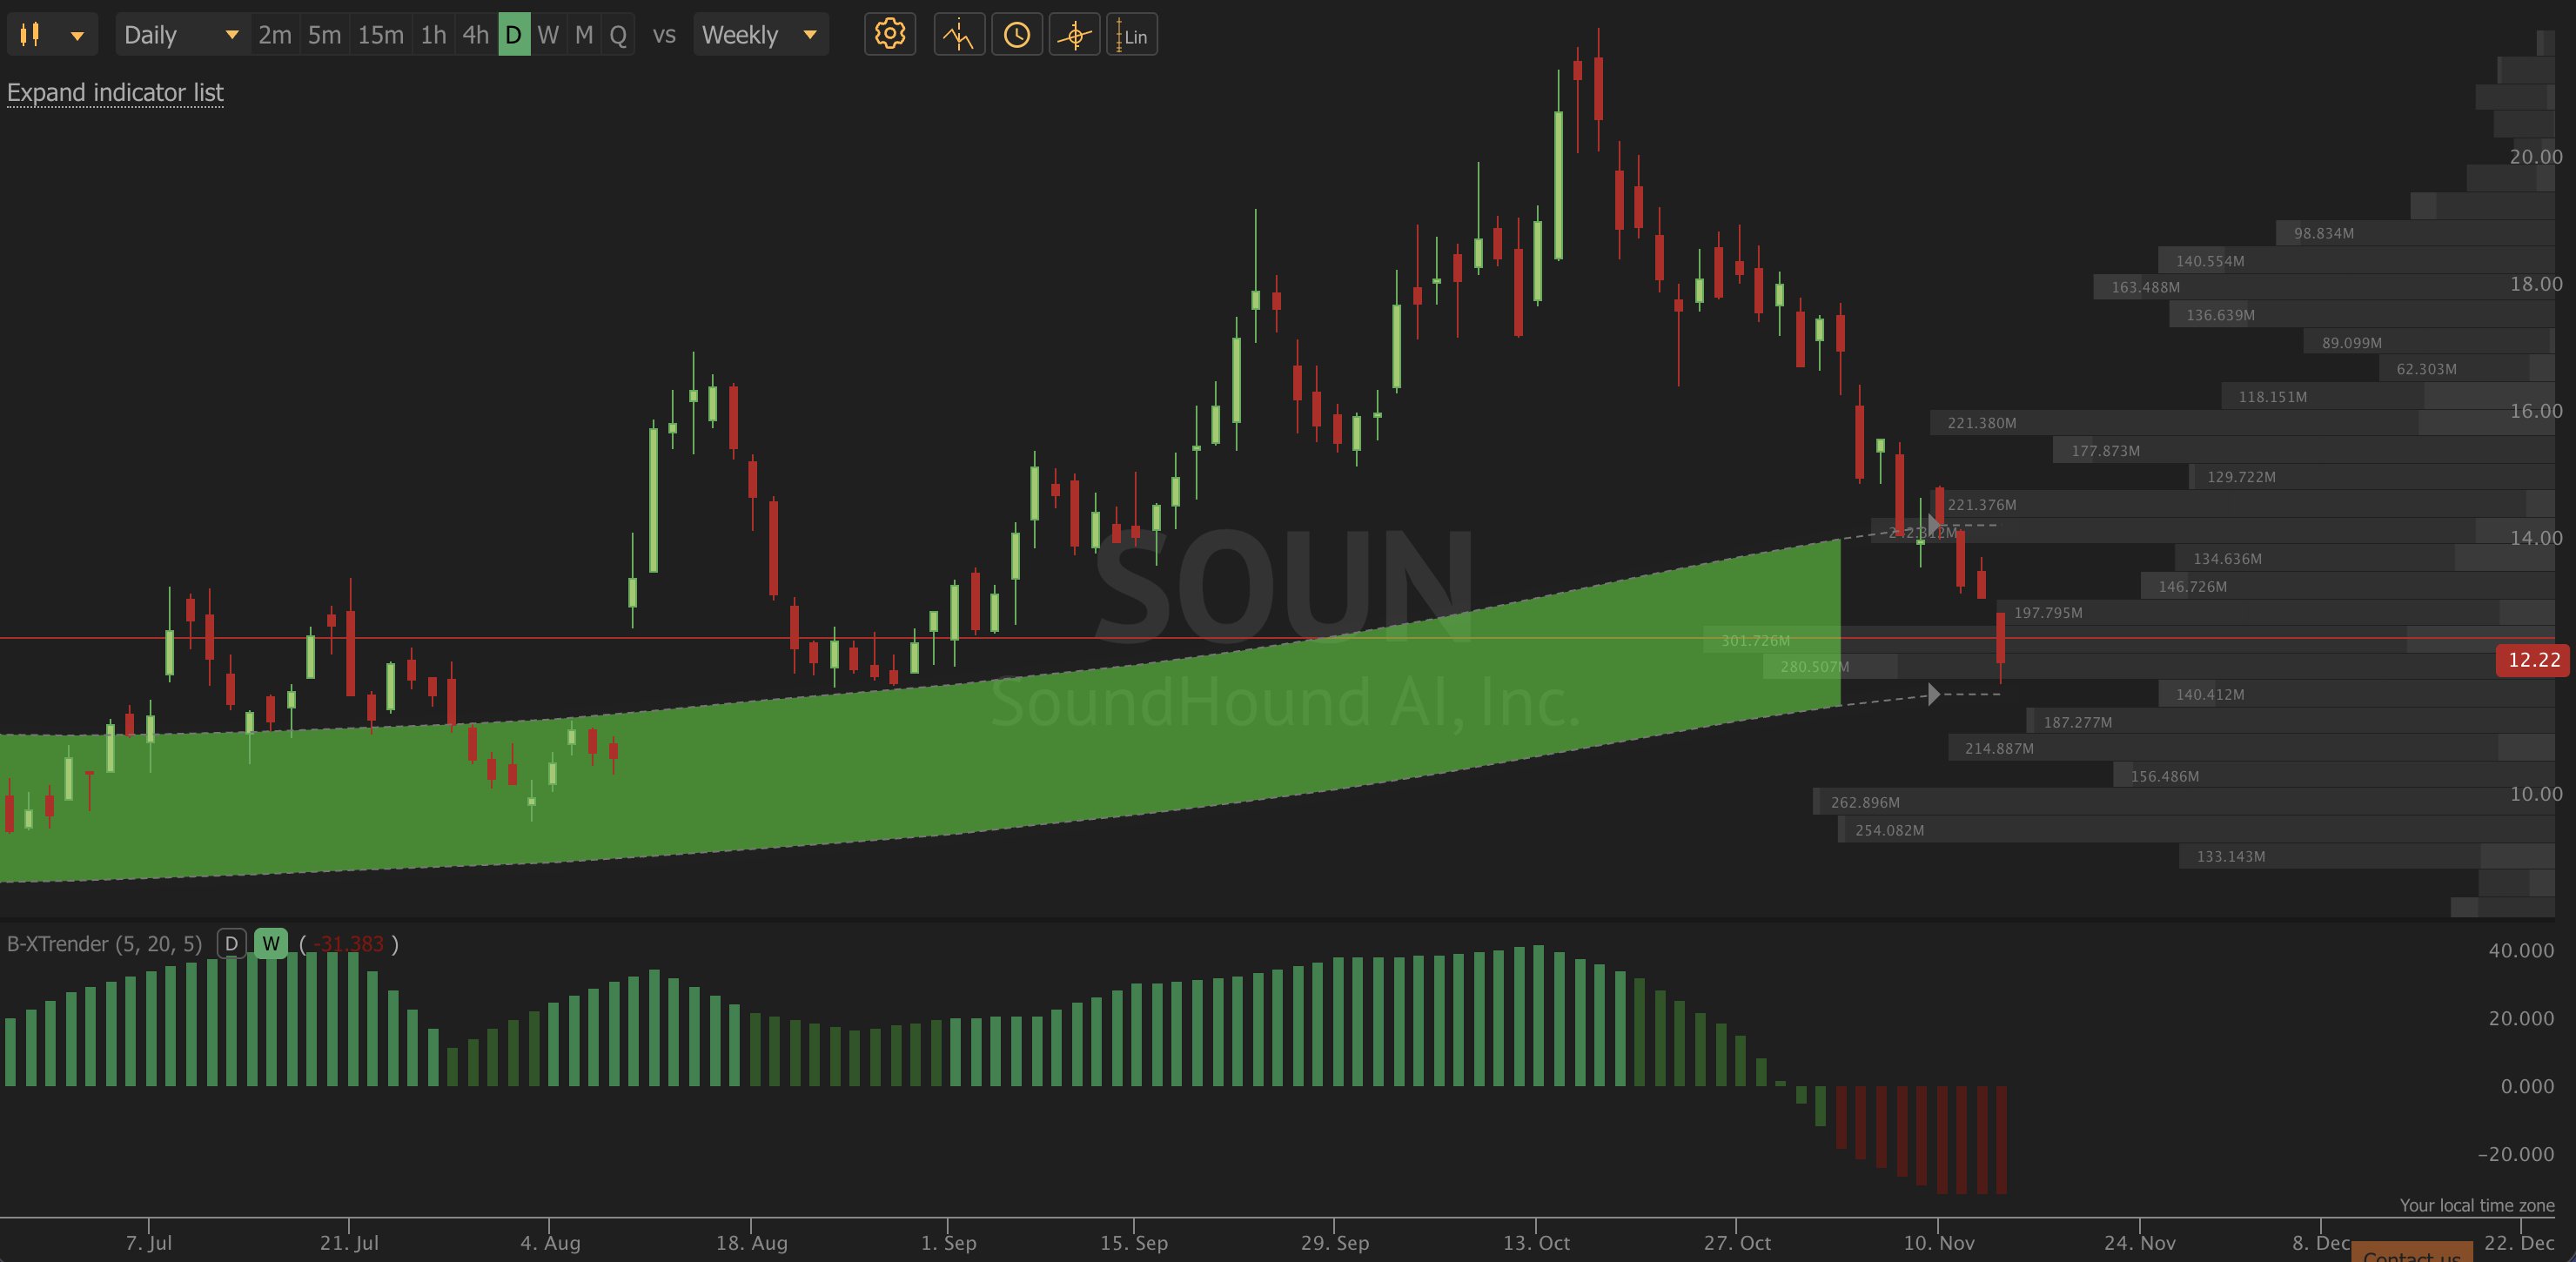Click the events markers zigzag icon

click(958, 35)
